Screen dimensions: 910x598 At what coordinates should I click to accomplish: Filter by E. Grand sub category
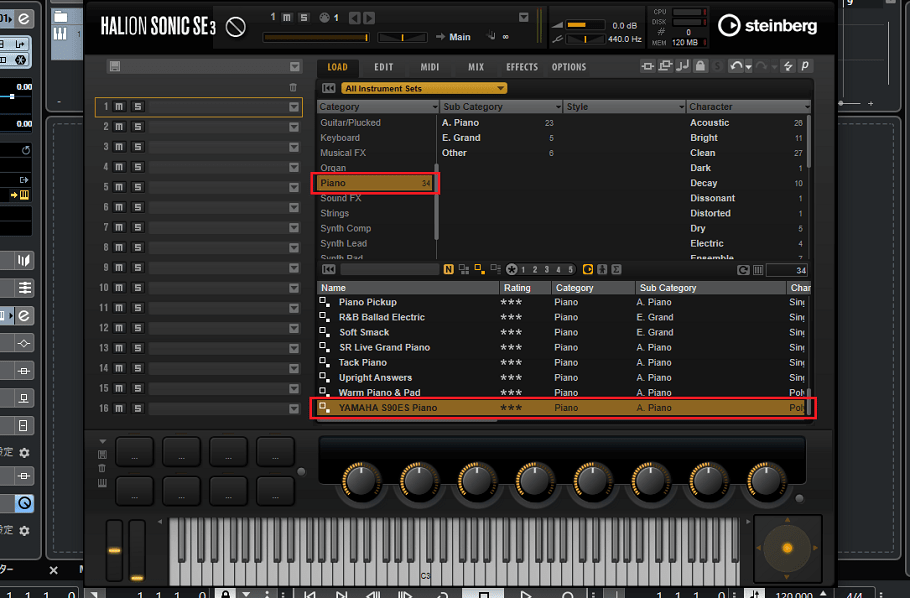coord(461,138)
